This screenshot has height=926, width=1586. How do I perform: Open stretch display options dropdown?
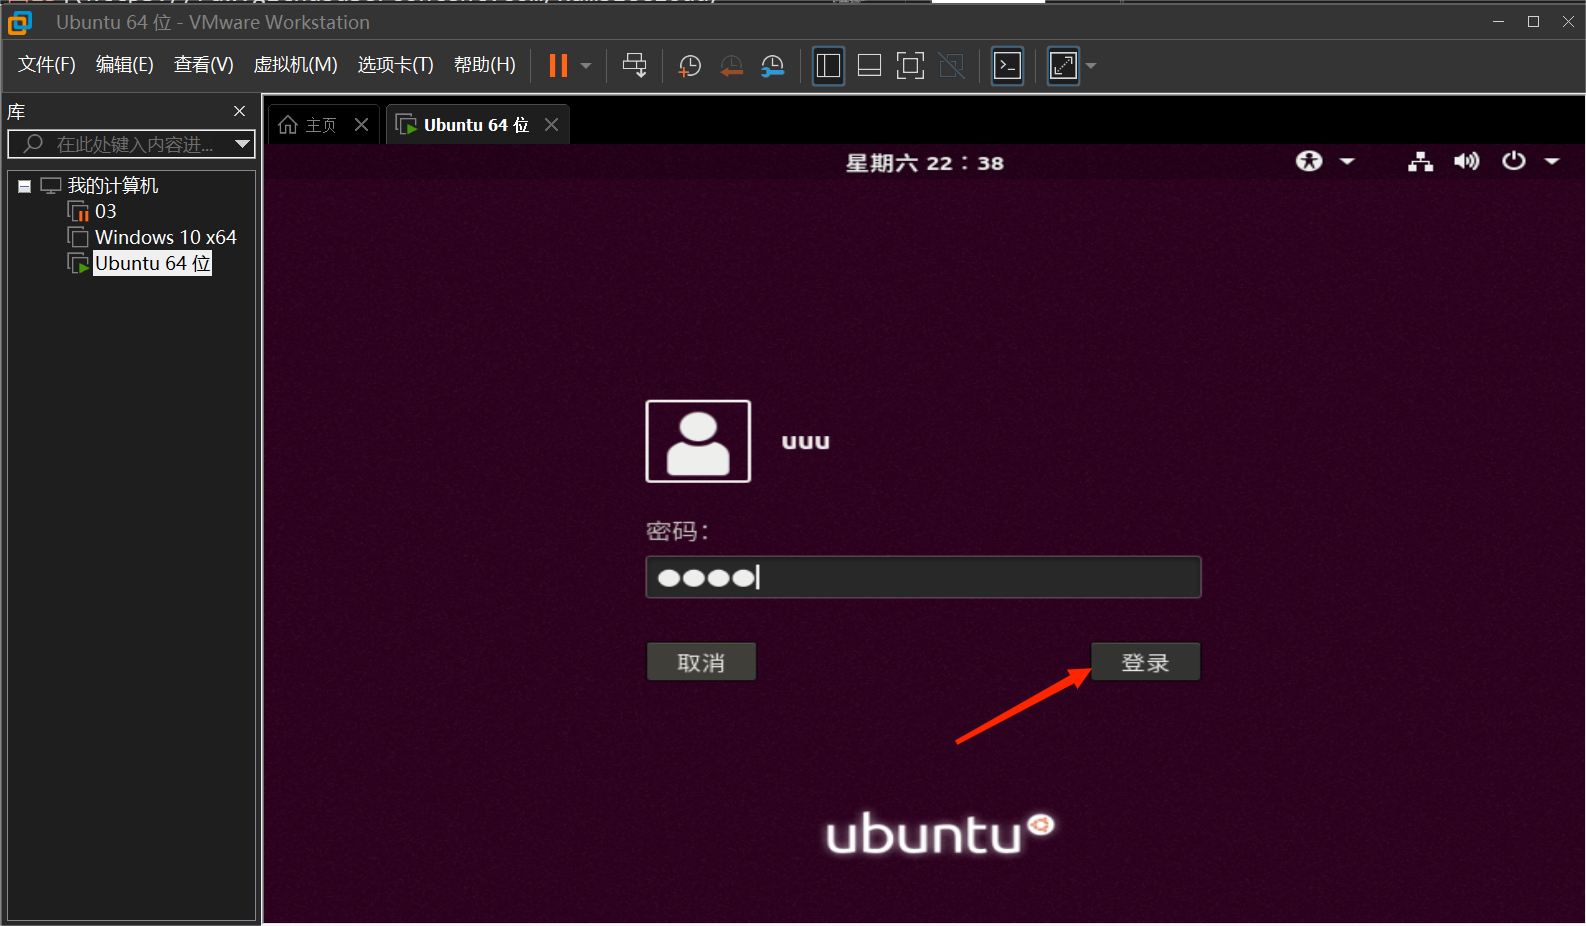click(x=1091, y=66)
